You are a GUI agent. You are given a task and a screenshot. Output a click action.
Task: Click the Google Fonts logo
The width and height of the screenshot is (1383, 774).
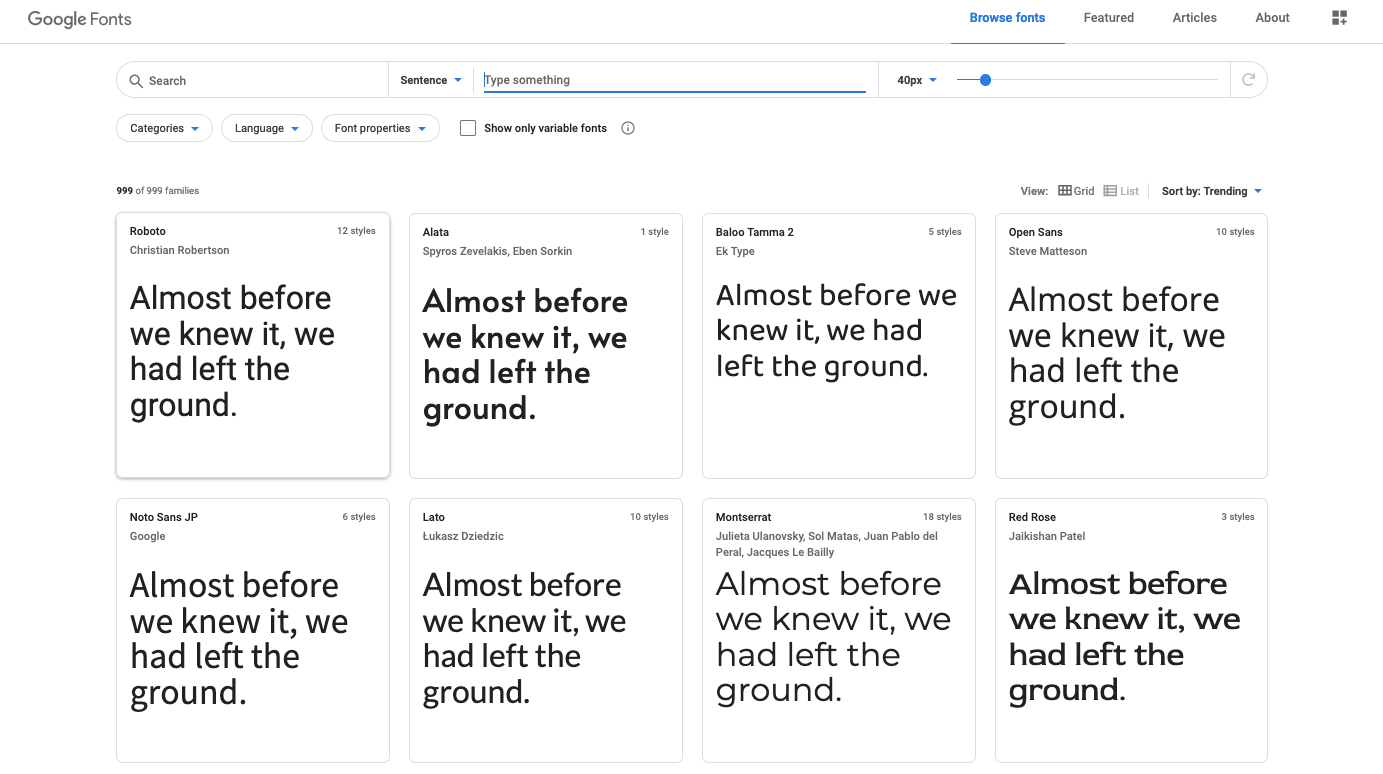click(79, 19)
